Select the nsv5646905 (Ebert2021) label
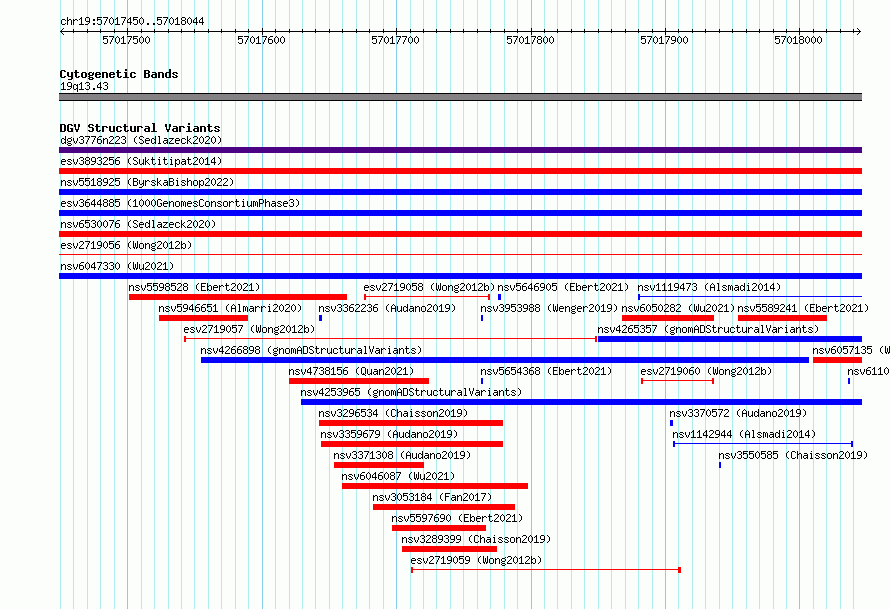Screen dimensions: 890x609 point(563,287)
